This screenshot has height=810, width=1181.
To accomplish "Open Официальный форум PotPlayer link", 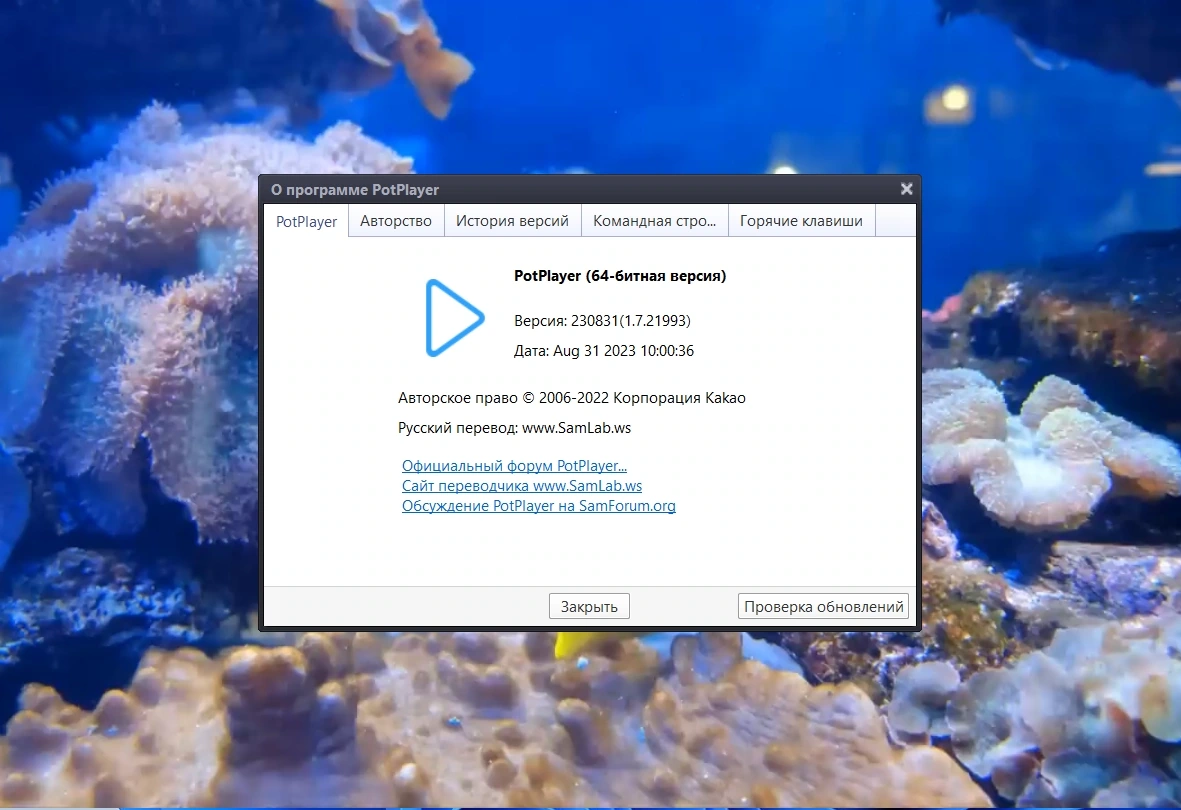I will [514, 466].
